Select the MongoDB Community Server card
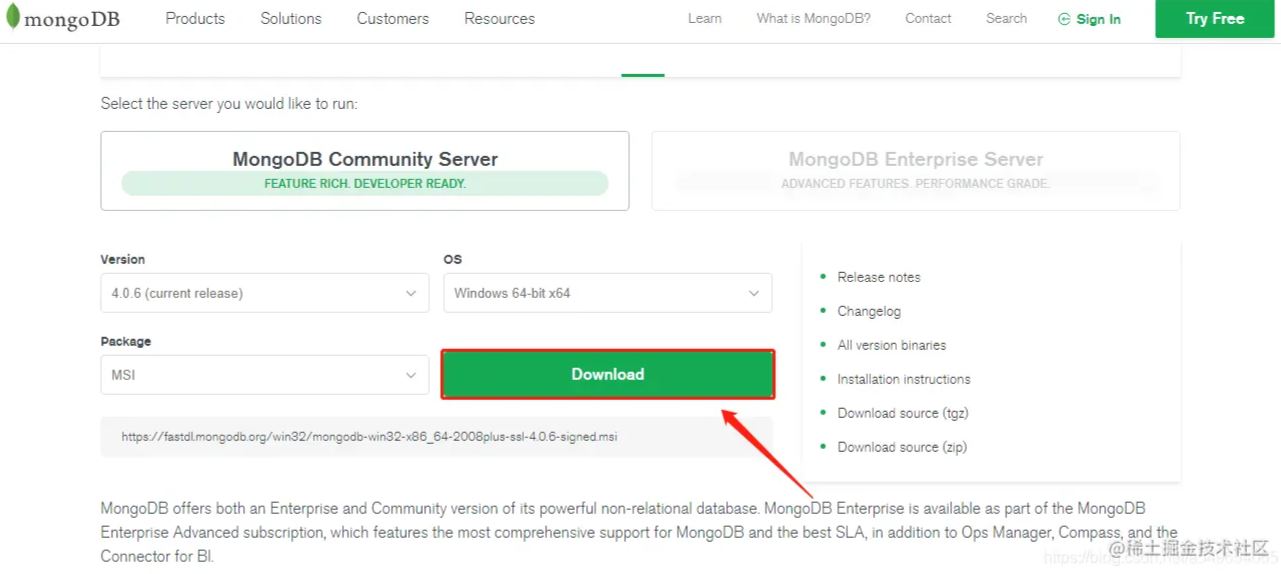 [x=365, y=171]
